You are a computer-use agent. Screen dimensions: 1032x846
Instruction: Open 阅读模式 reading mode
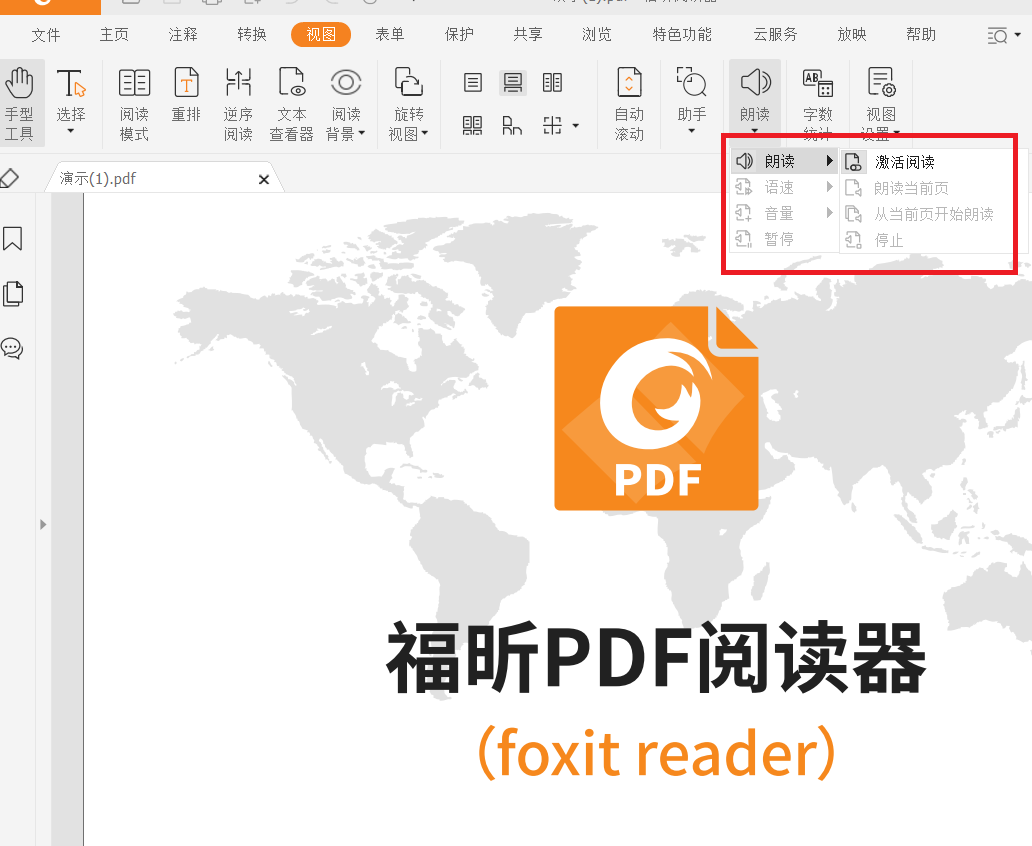coord(134,100)
